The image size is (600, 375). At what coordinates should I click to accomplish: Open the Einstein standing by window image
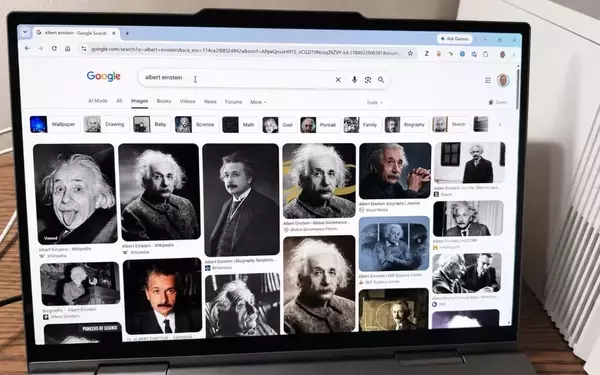pos(470,163)
